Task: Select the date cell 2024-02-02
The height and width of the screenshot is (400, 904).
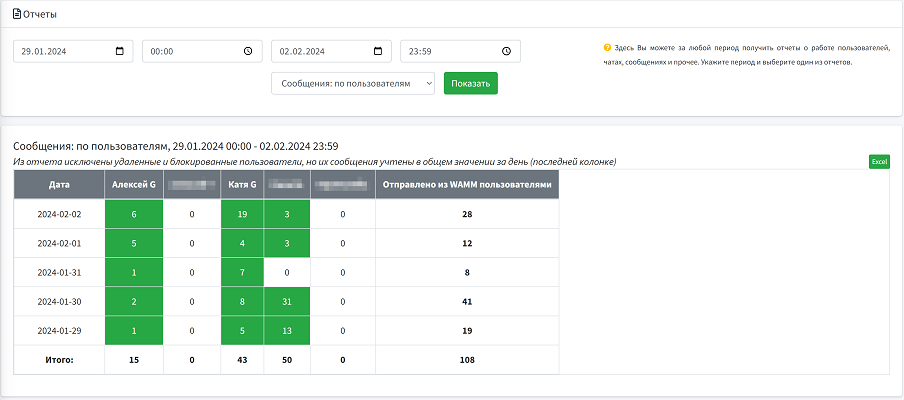Action: tap(59, 214)
